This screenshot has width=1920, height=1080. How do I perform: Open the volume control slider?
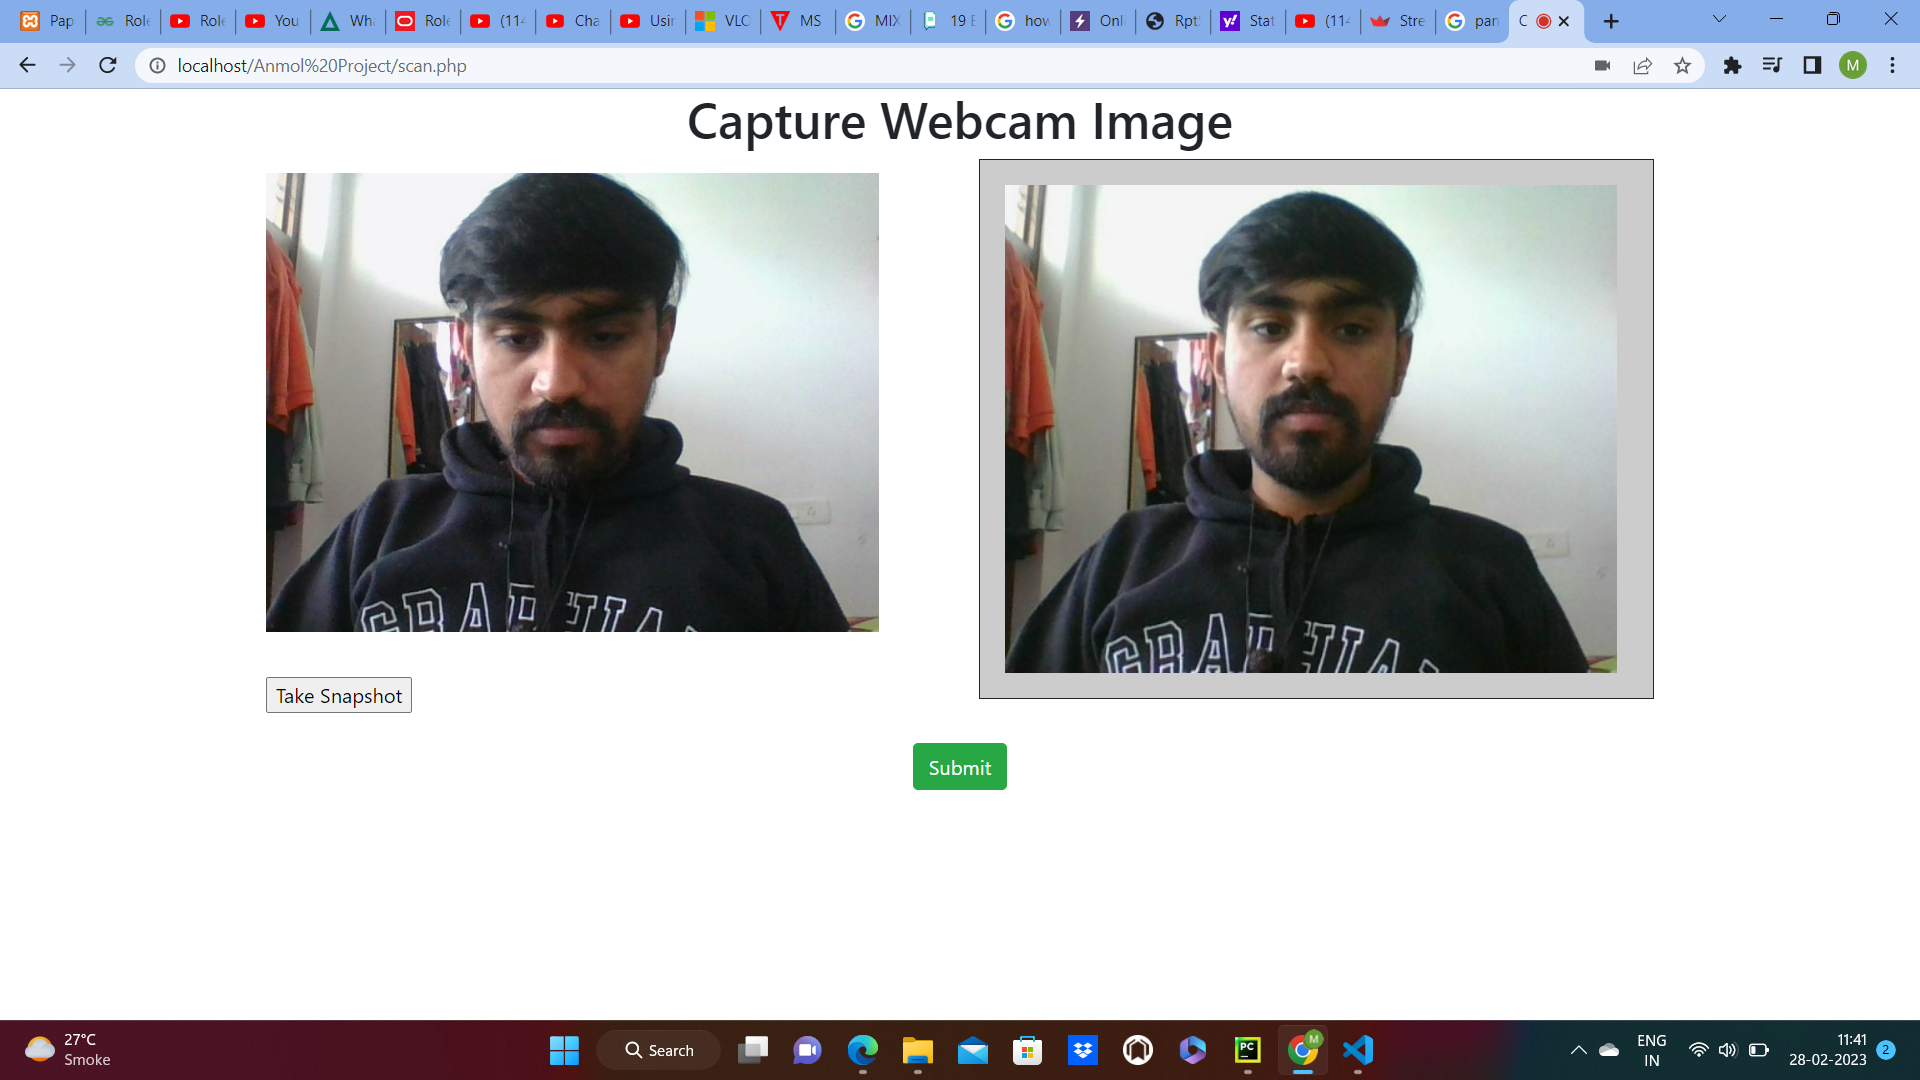click(x=1729, y=1050)
